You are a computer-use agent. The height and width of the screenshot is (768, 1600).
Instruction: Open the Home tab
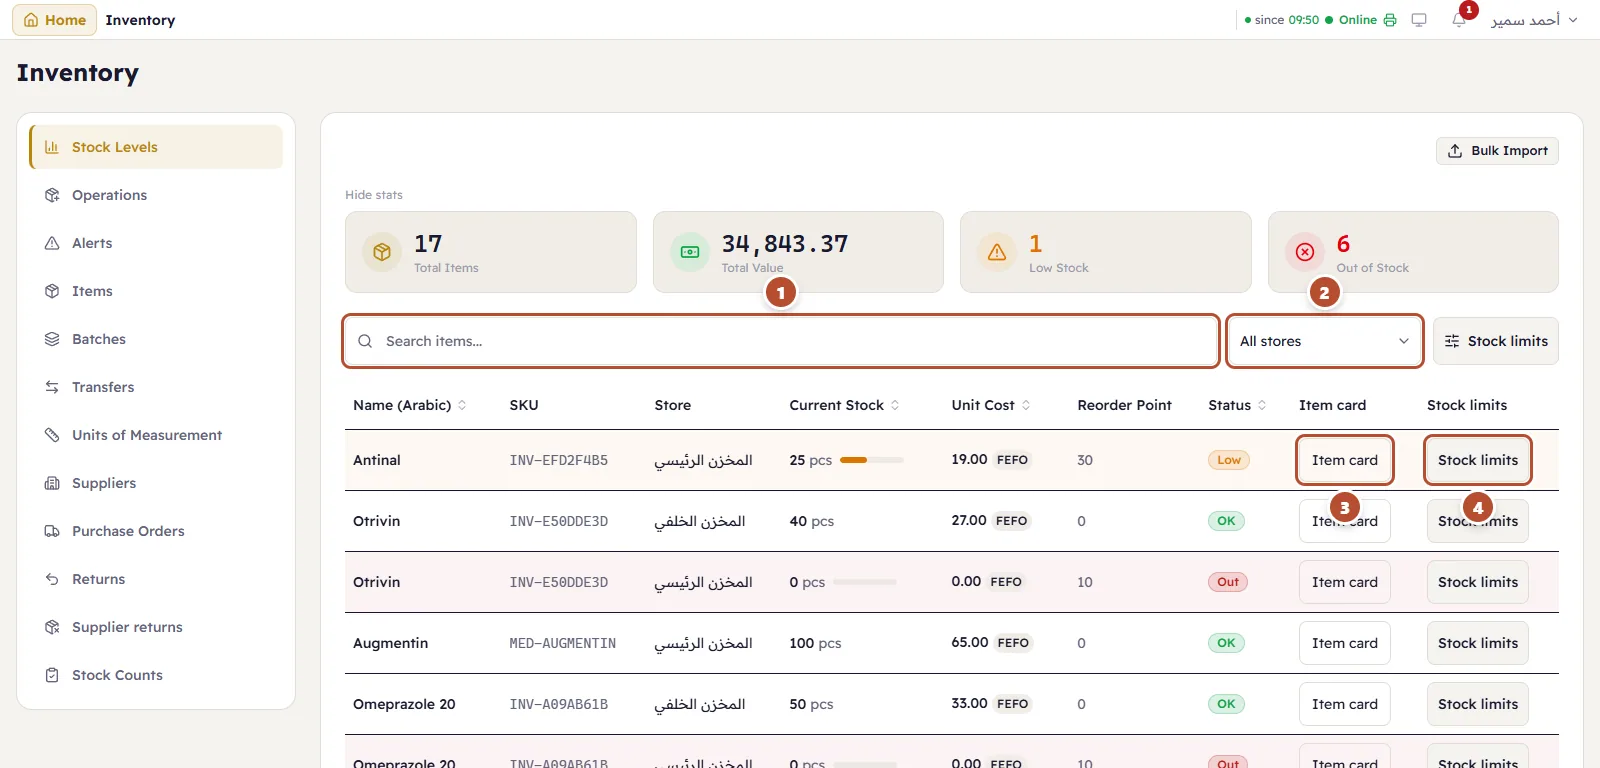pos(55,20)
